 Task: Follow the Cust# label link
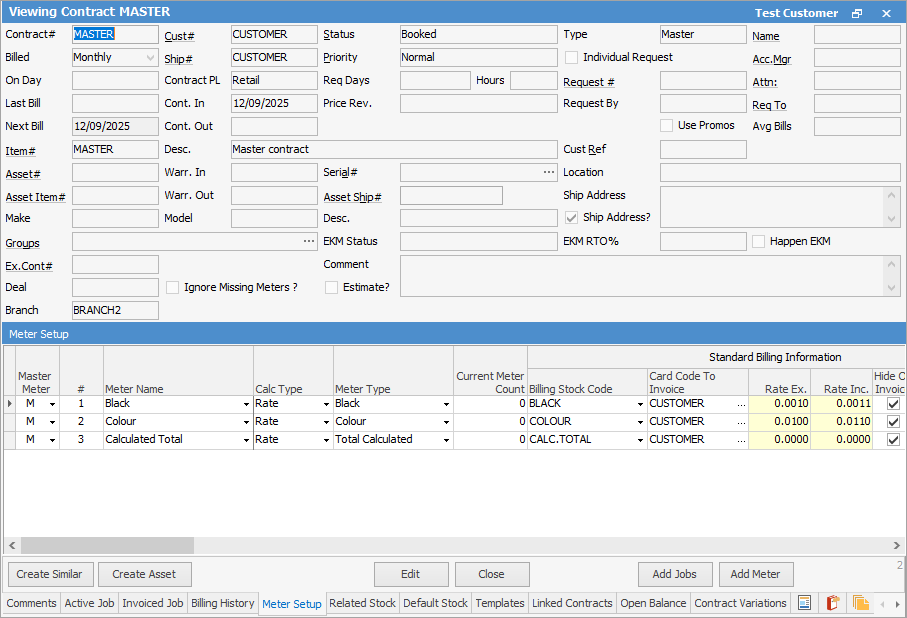tap(179, 36)
